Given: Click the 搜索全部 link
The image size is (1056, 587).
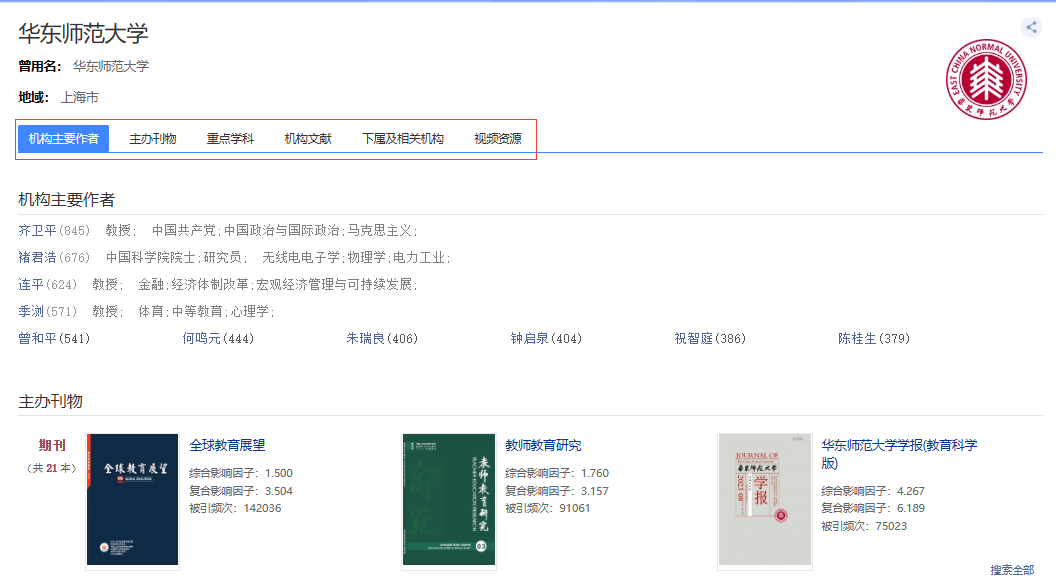Looking at the screenshot, I should coord(1012,570).
